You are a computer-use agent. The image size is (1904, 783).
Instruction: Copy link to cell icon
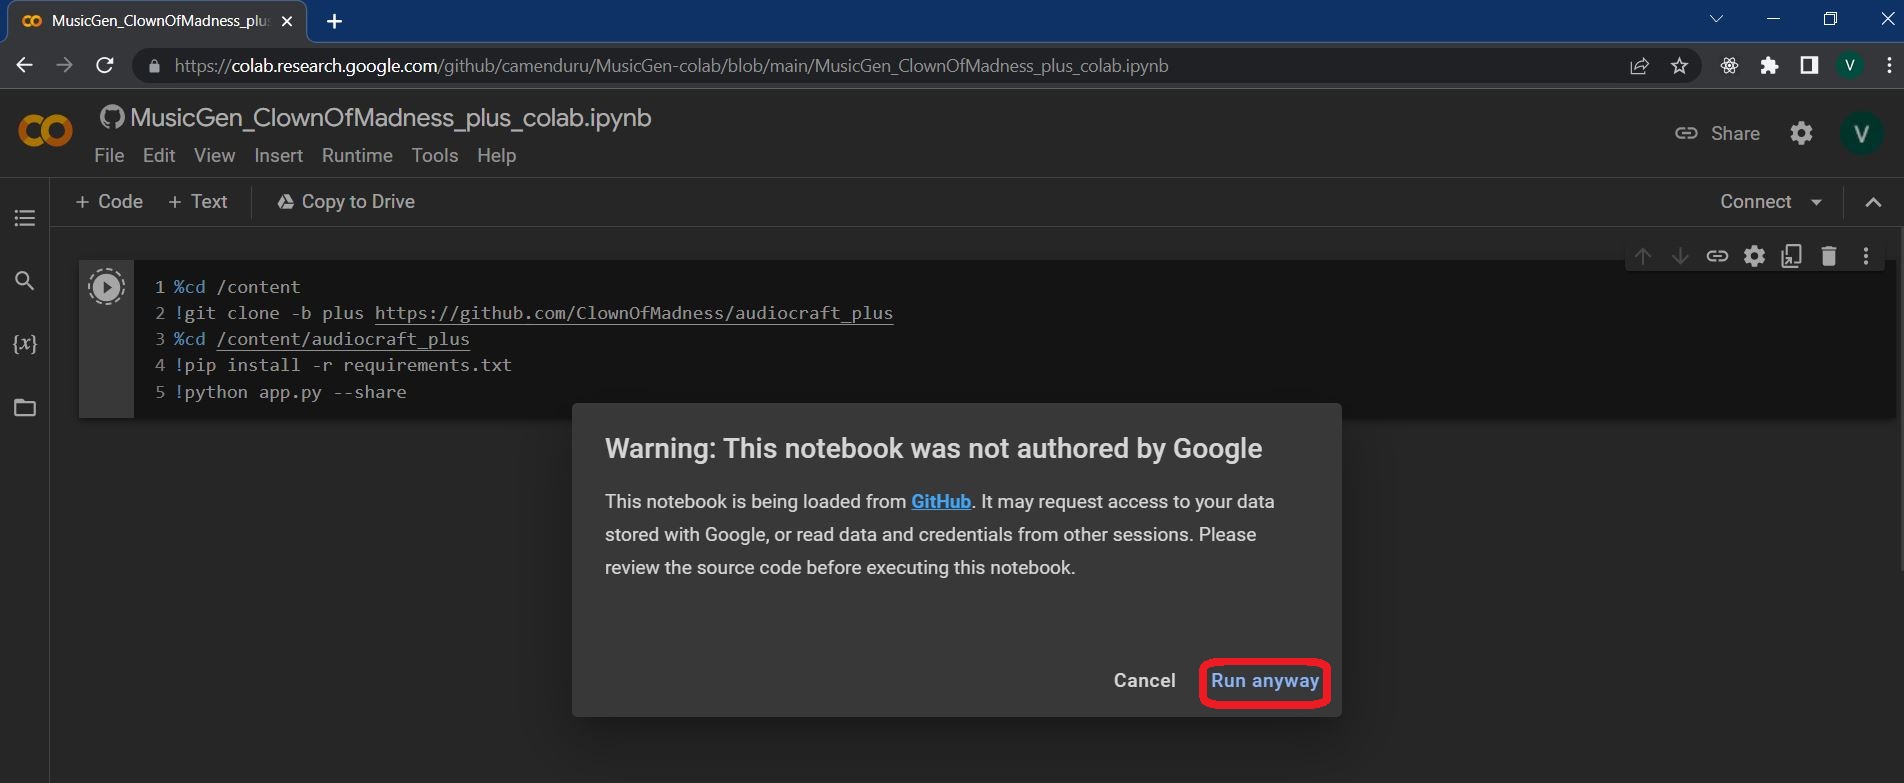(x=1717, y=256)
